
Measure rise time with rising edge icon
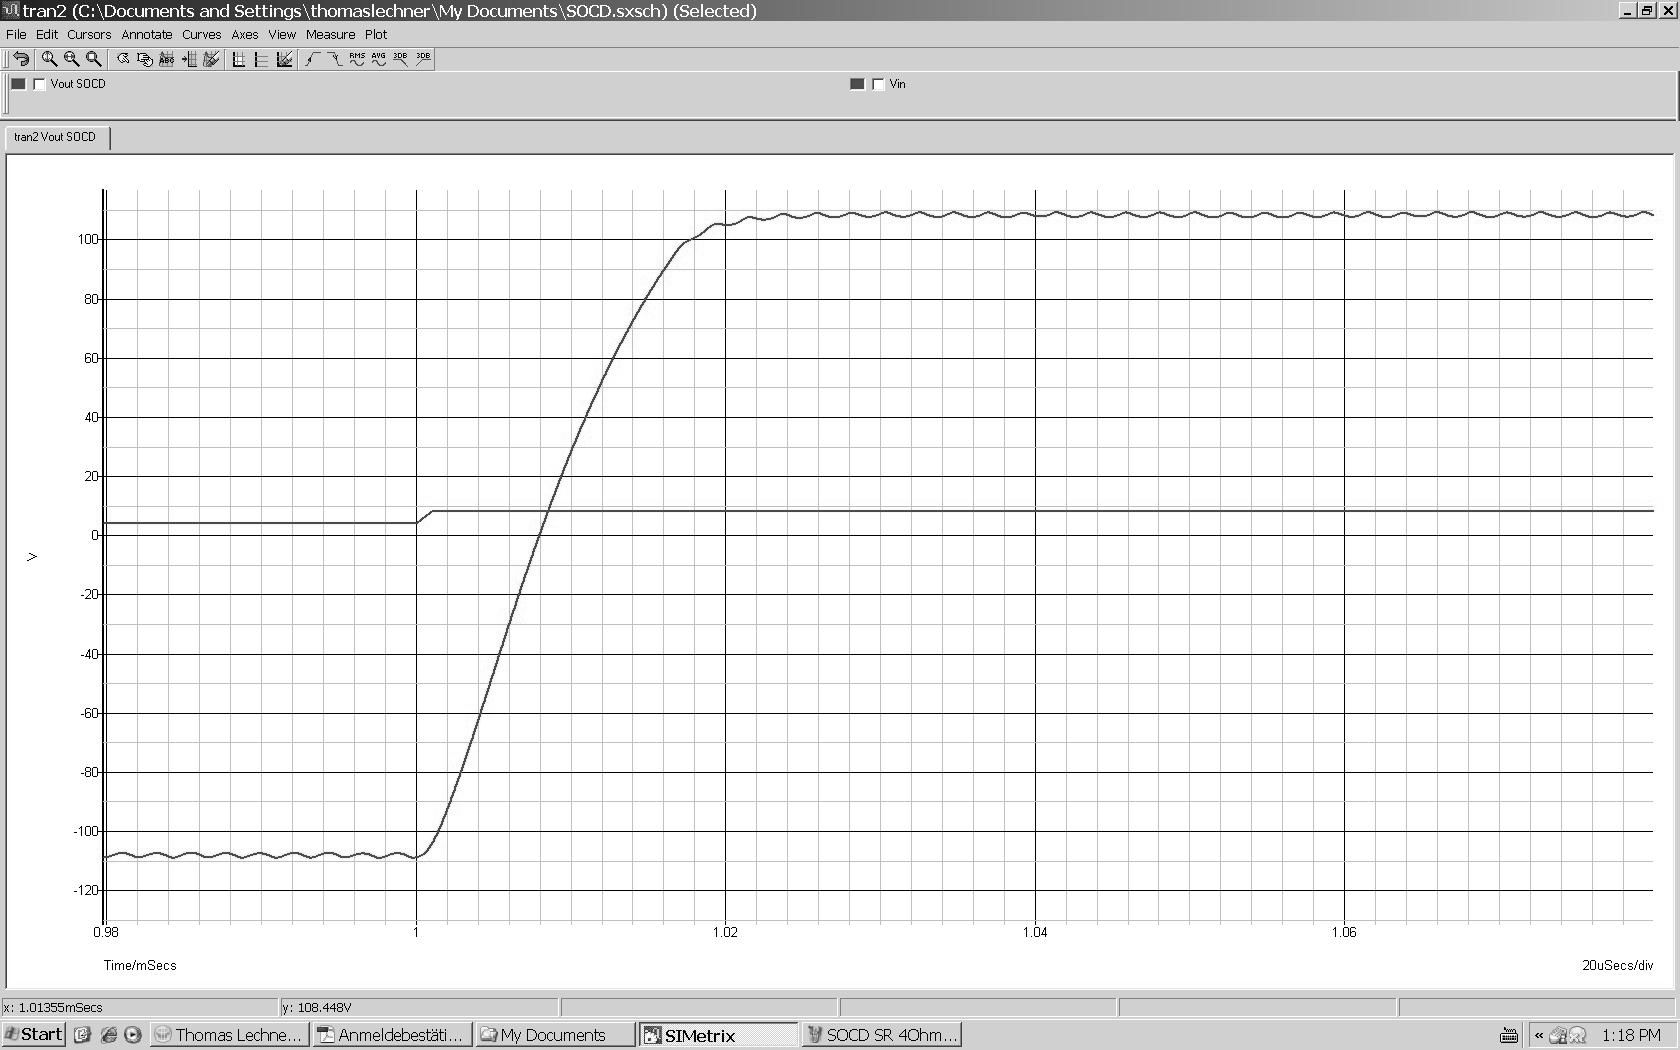tap(312, 59)
